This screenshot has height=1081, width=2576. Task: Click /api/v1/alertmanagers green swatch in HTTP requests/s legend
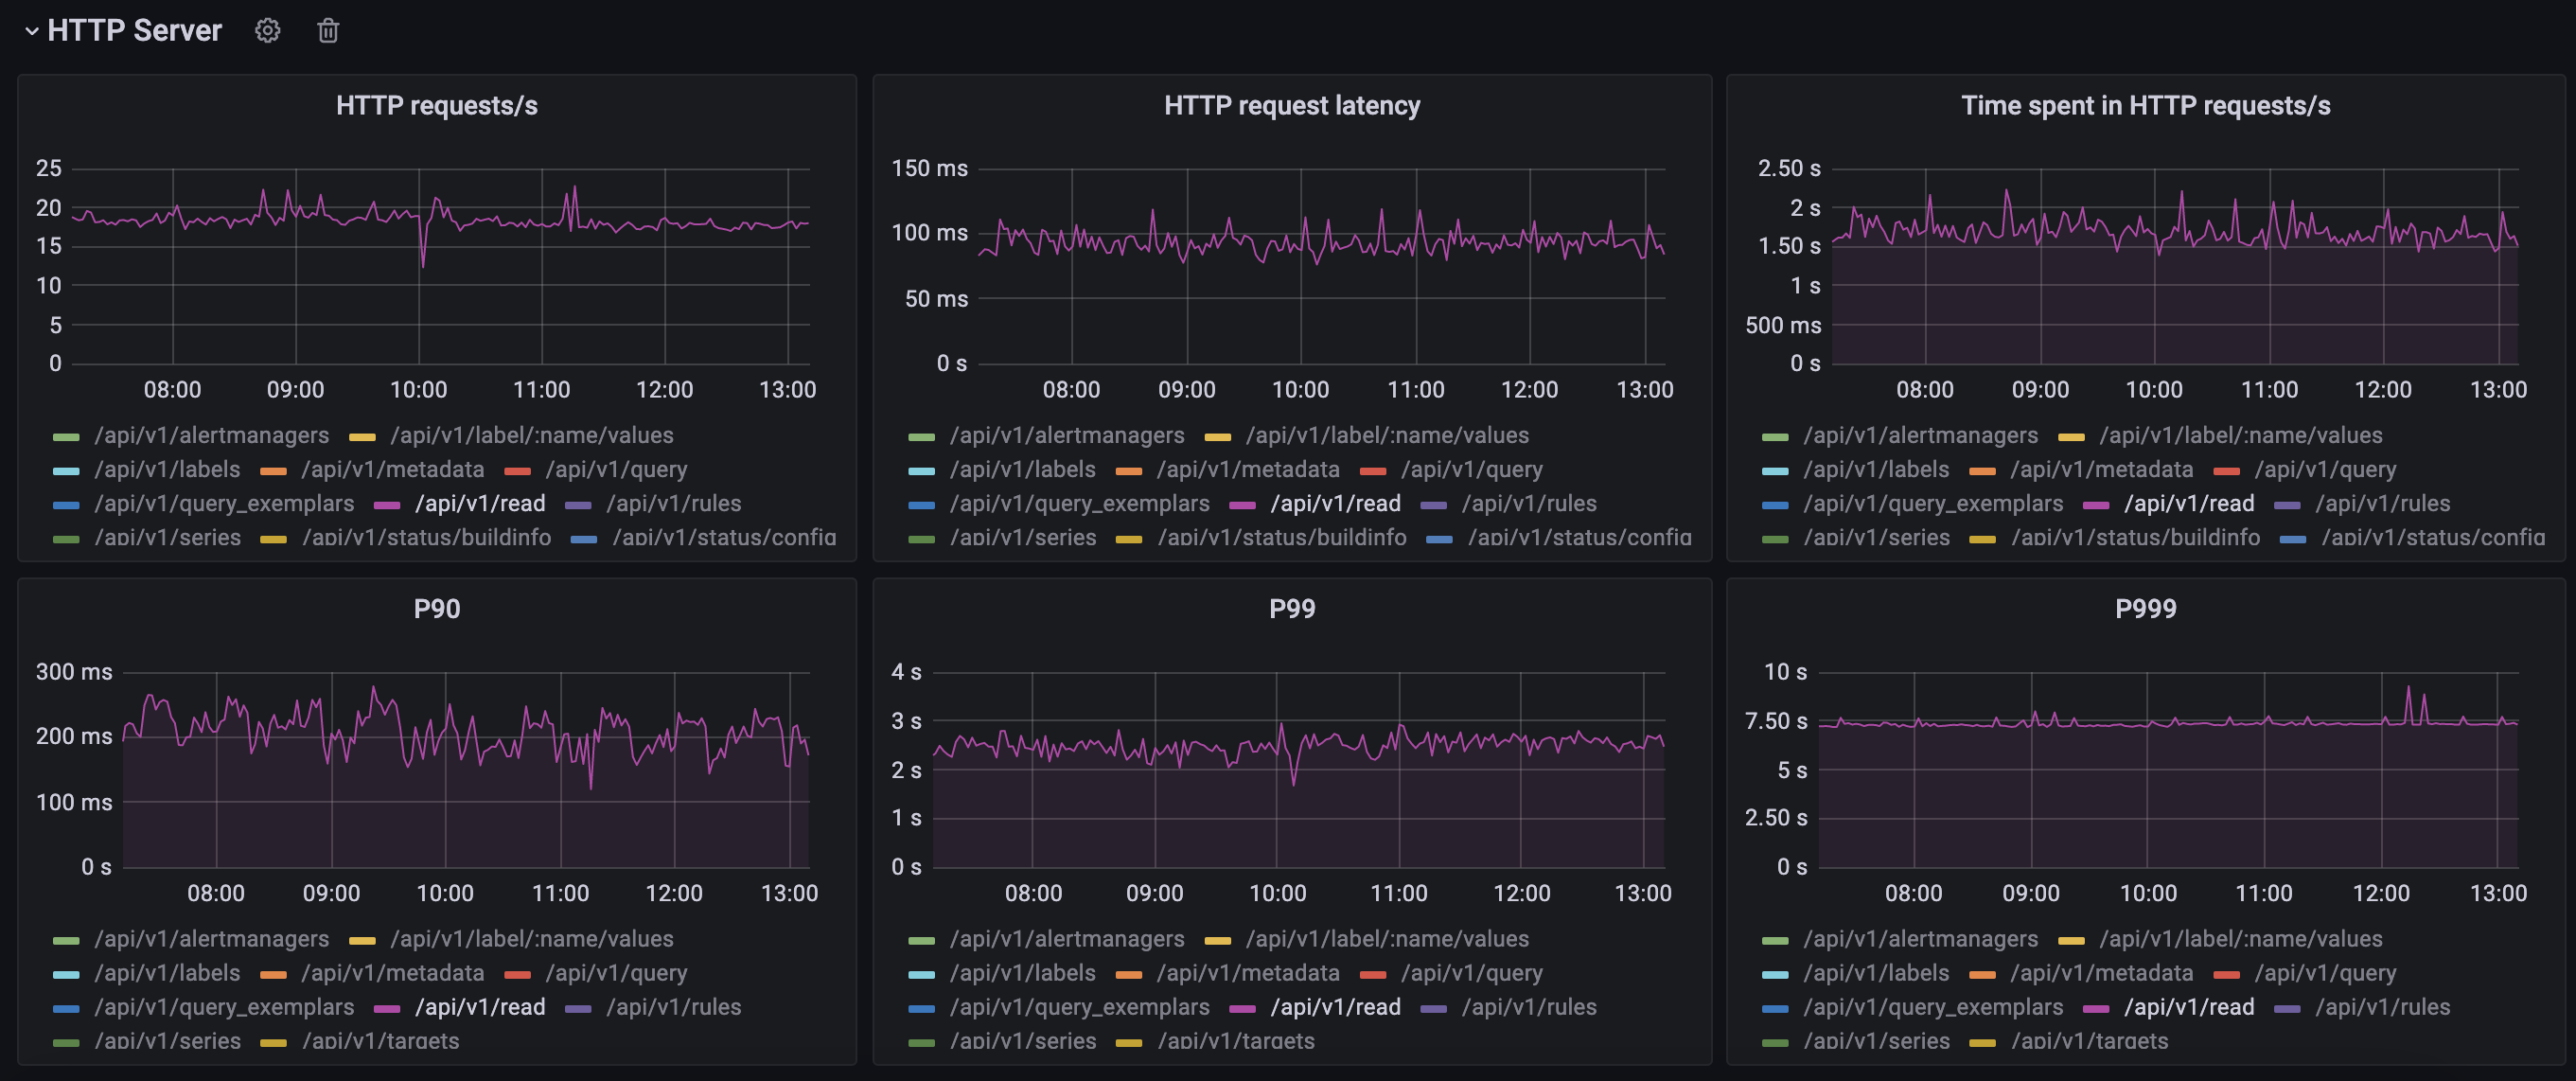pos(66,437)
